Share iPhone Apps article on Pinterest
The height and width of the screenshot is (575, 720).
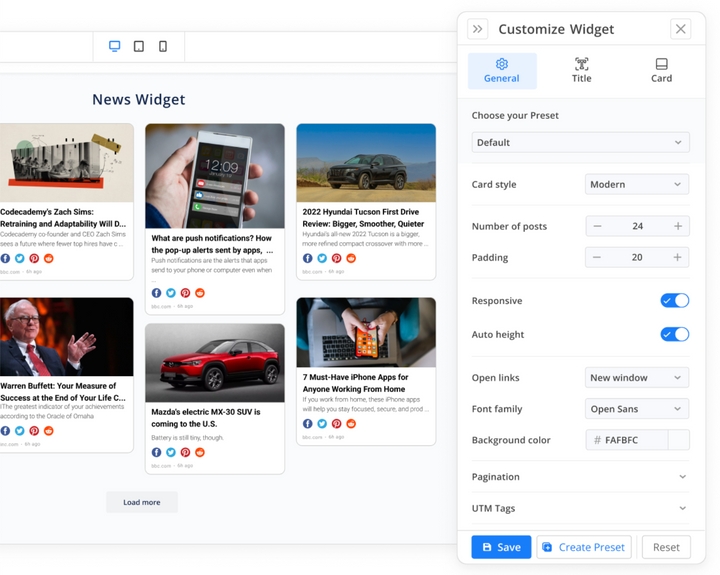click(x=337, y=423)
